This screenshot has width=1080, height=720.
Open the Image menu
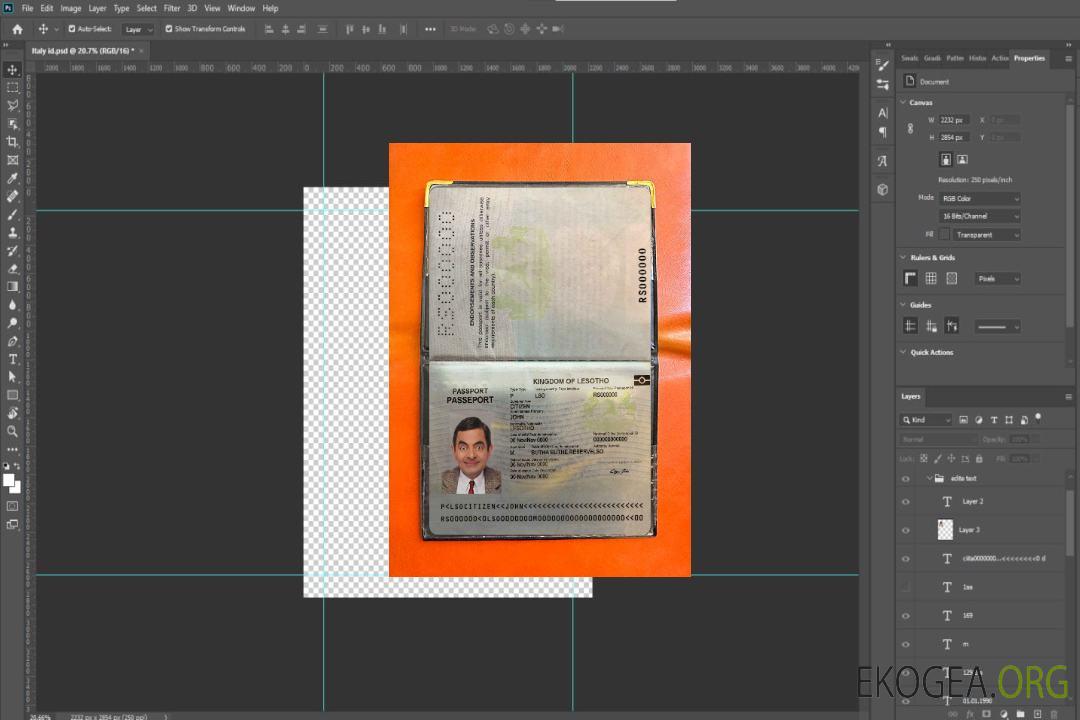pos(70,8)
